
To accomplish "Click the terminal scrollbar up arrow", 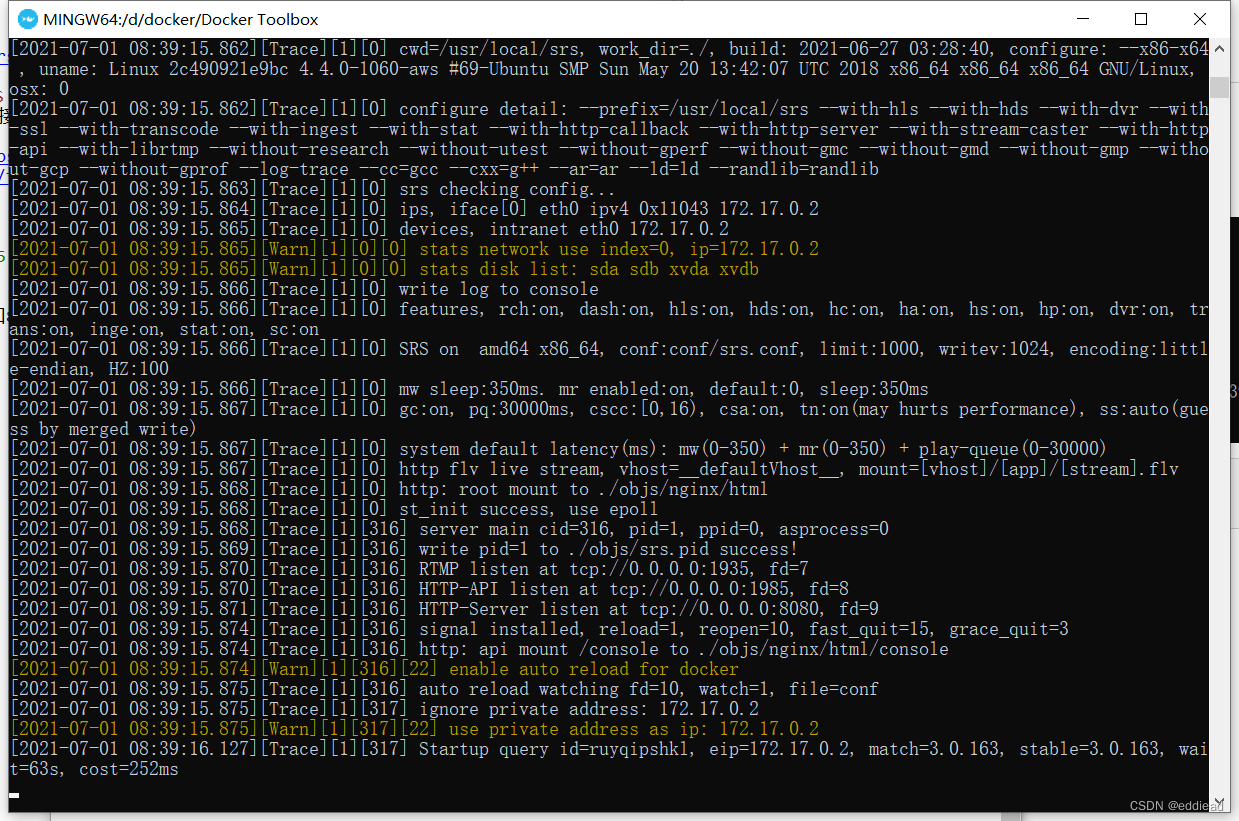I will 1220,48.
